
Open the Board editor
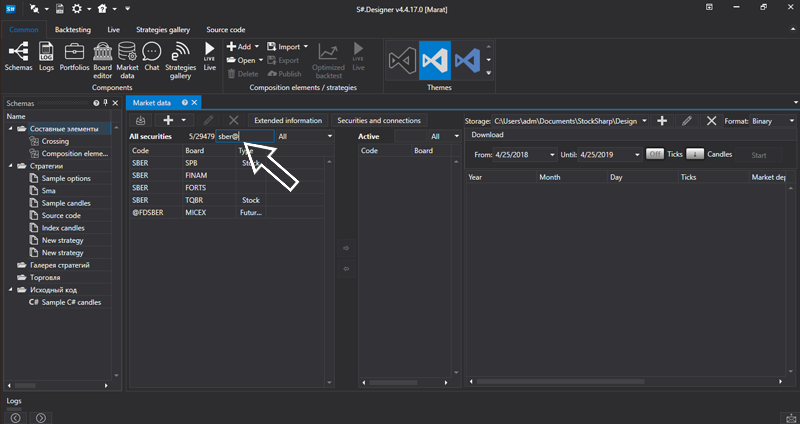click(103, 56)
